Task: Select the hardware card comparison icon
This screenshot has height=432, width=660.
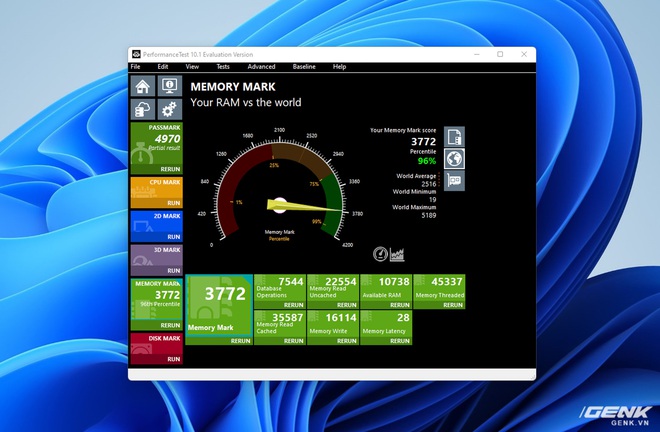Action: pos(454,181)
